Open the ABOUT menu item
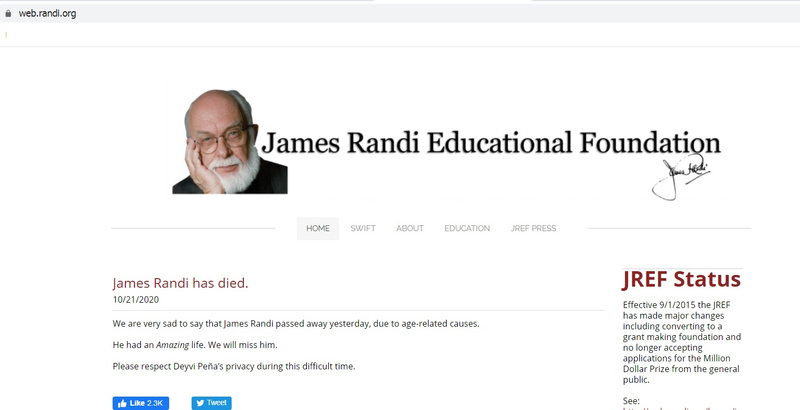This screenshot has height=410, width=800. tap(410, 228)
